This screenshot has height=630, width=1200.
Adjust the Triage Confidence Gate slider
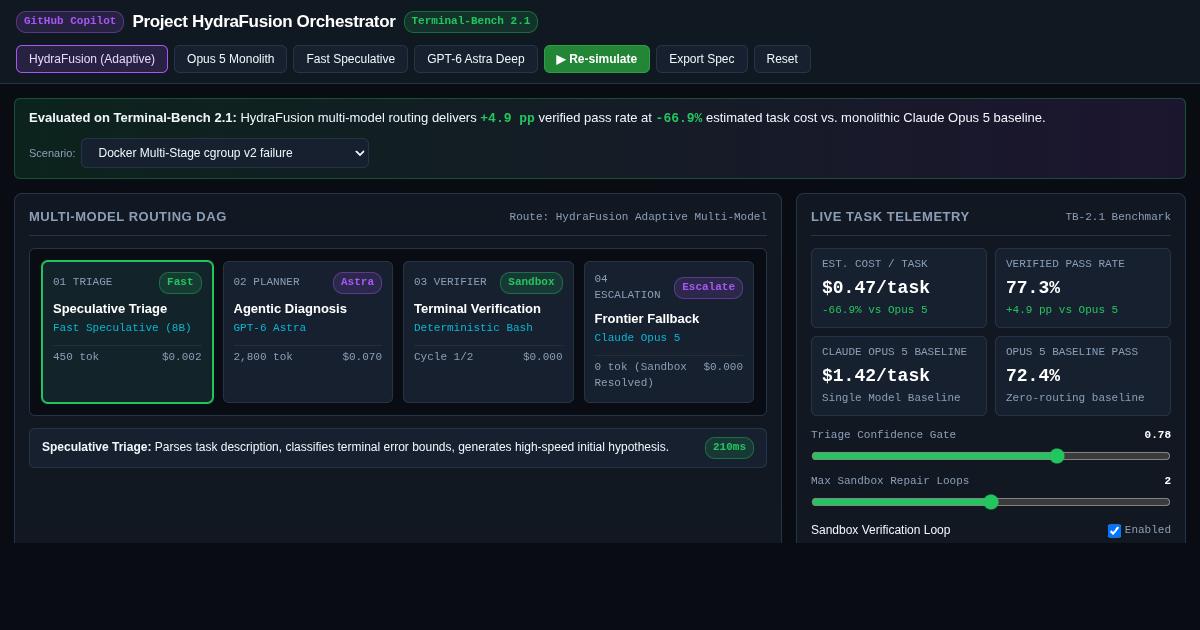click(x=990, y=456)
